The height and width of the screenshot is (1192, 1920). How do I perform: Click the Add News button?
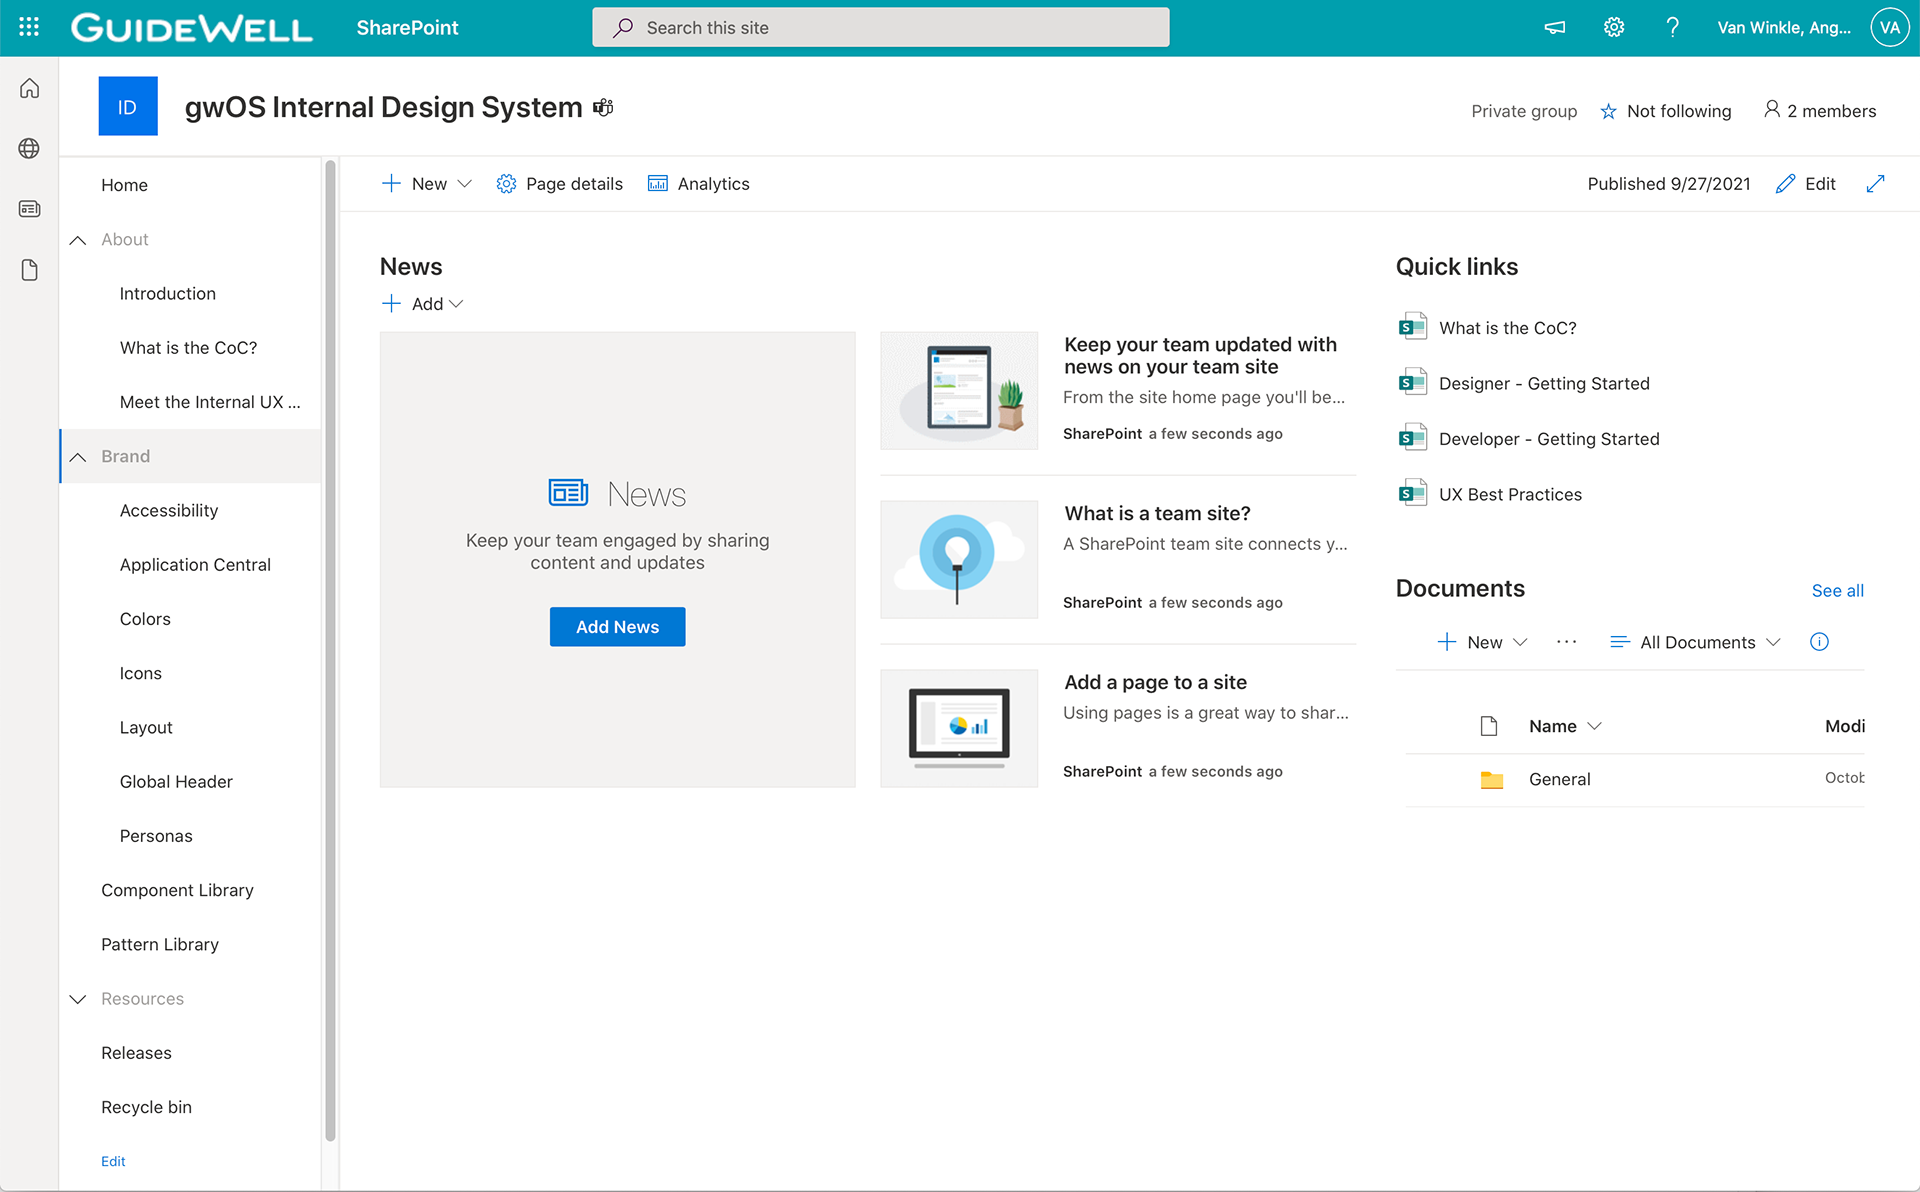[x=617, y=626]
